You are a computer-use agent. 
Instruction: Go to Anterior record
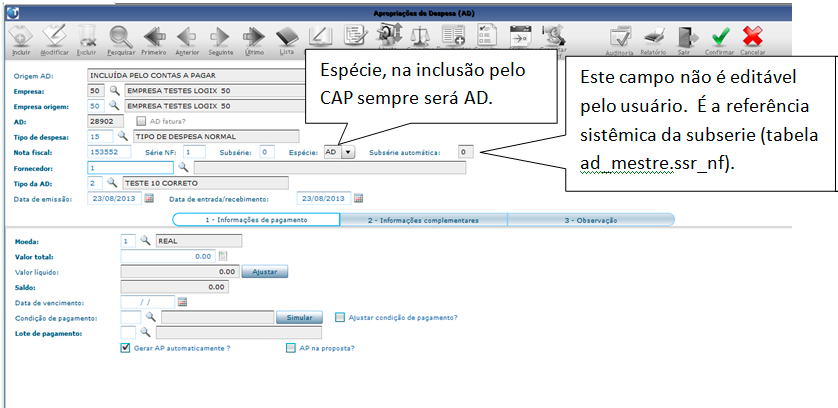click(187, 37)
